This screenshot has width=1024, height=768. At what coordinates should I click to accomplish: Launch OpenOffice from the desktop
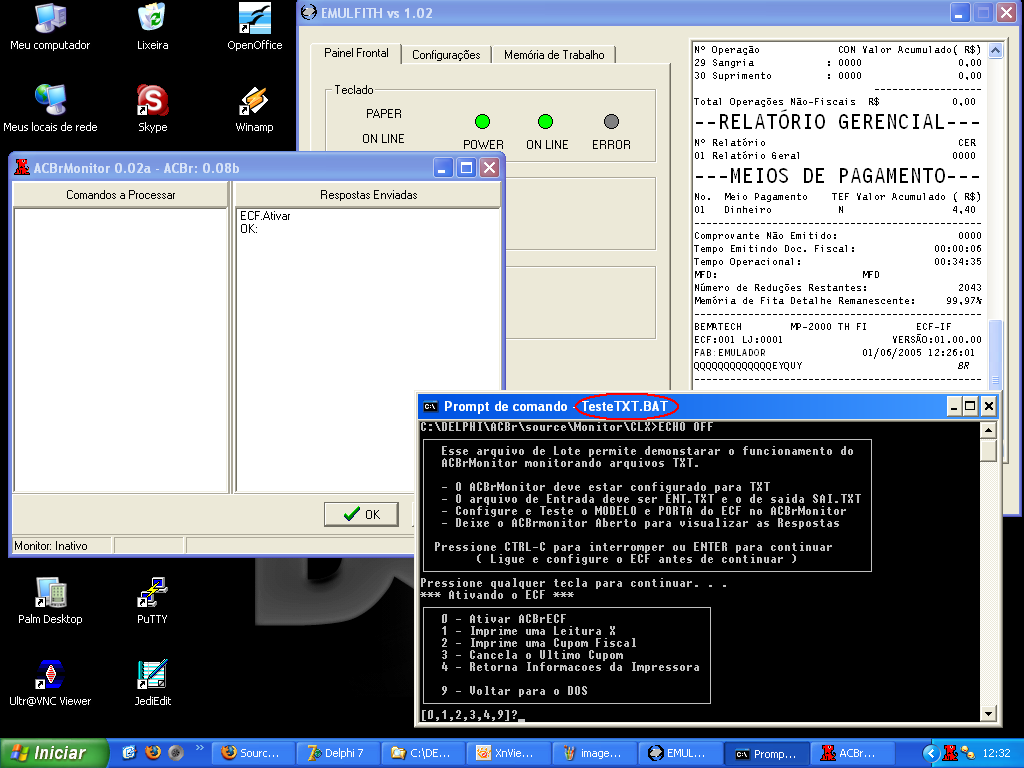(x=254, y=19)
